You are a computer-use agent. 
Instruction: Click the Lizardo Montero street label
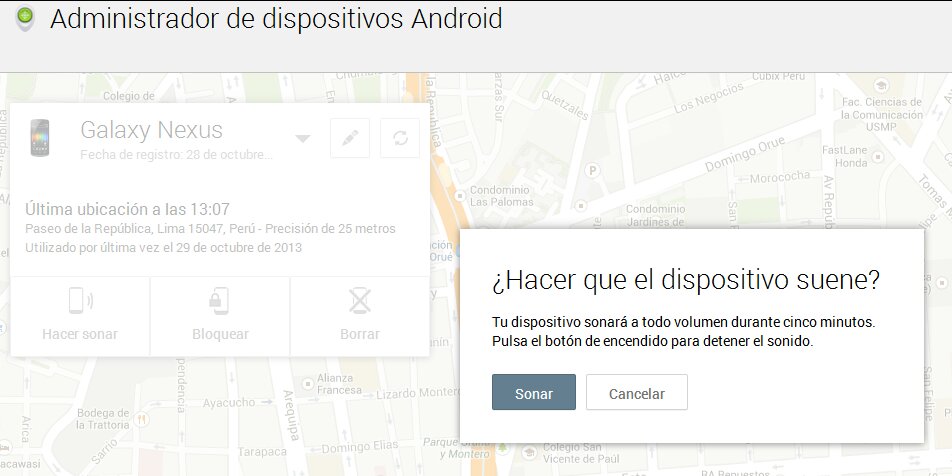[418, 393]
